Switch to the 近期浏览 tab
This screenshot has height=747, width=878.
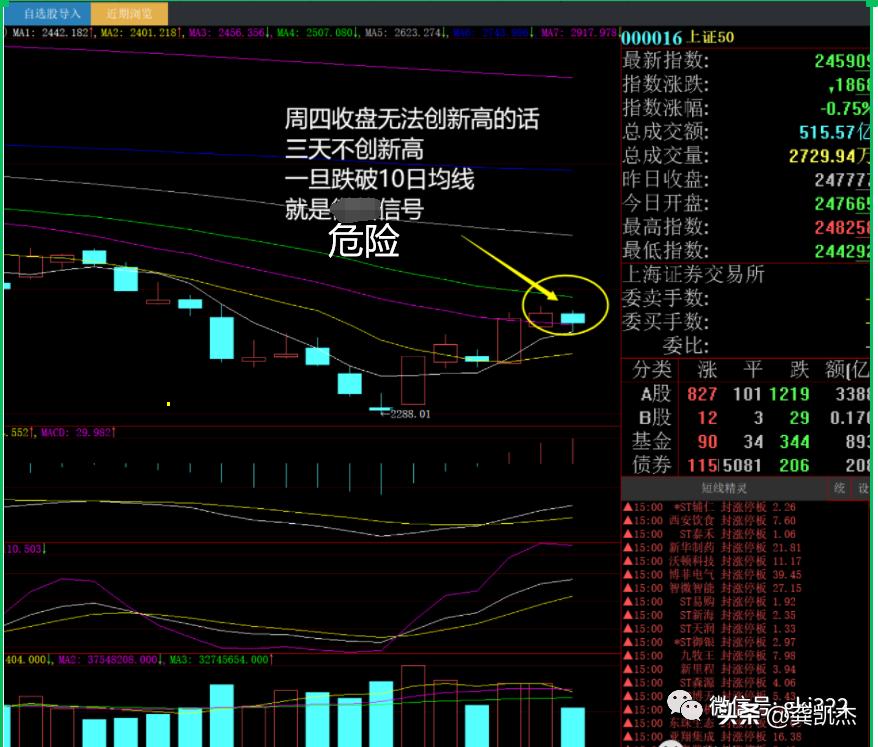129,13
